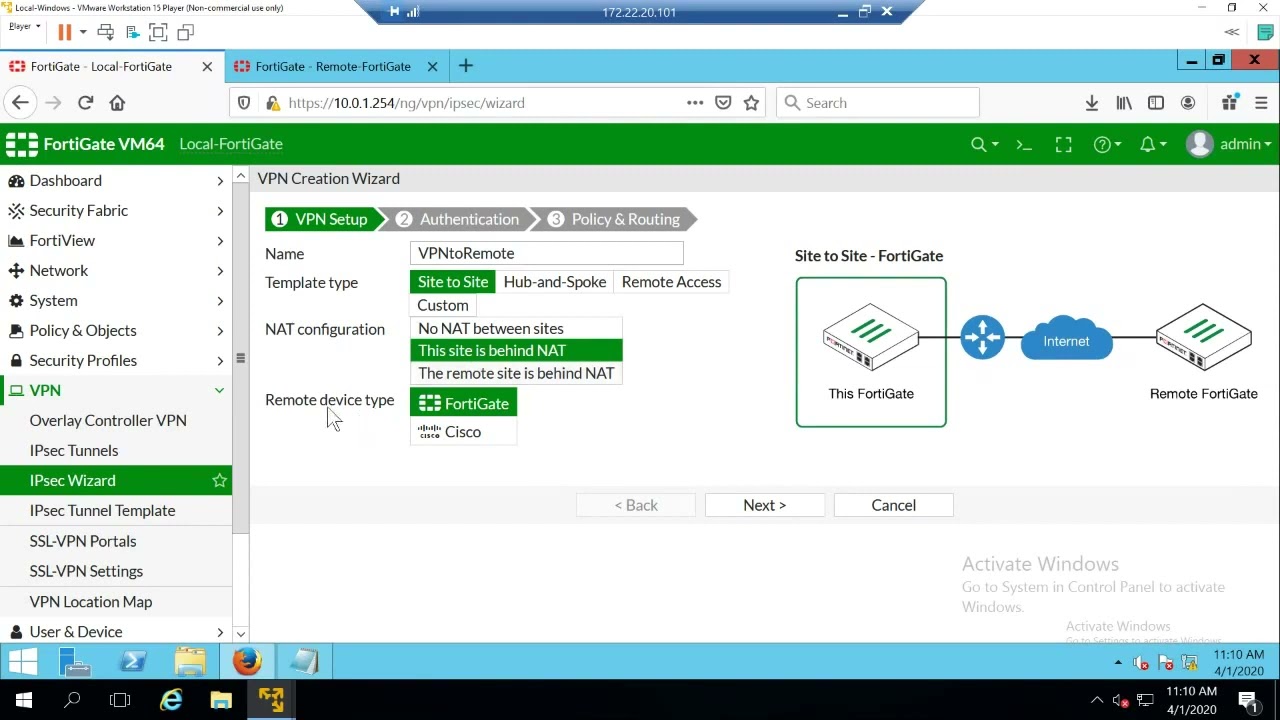Open the Firefox hamburger menu
The width and height of the screenshot is (1280, 720).
pyautogui.click(x=1261, y=103)
